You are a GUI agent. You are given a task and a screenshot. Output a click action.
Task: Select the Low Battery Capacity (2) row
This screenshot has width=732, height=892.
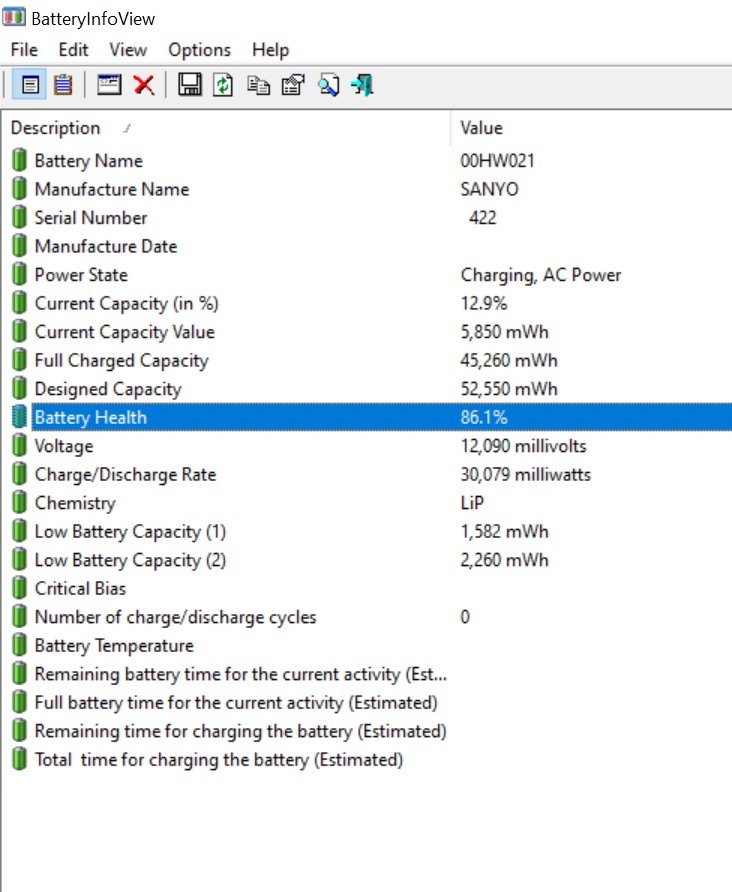(x=367, y=559)
